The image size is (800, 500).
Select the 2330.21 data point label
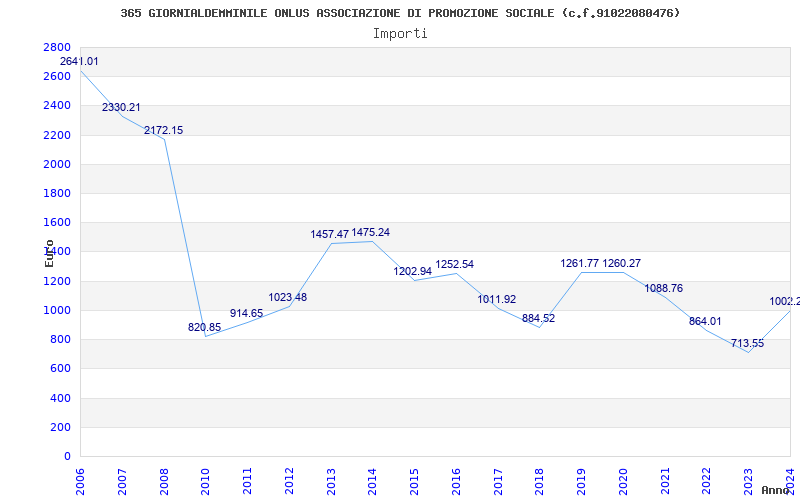tap(121, 107)
